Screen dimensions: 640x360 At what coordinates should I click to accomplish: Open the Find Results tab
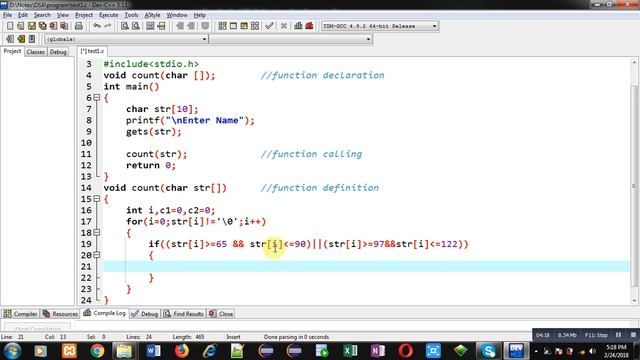[x=184, y=313]
